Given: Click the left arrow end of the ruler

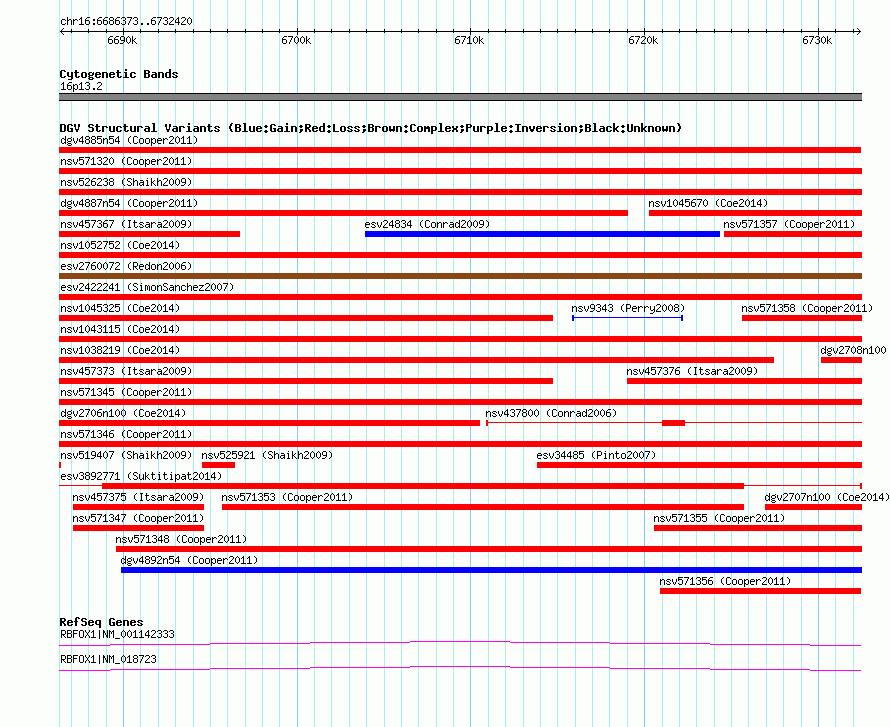Looking at the screenshot, I should click(62, 31).
